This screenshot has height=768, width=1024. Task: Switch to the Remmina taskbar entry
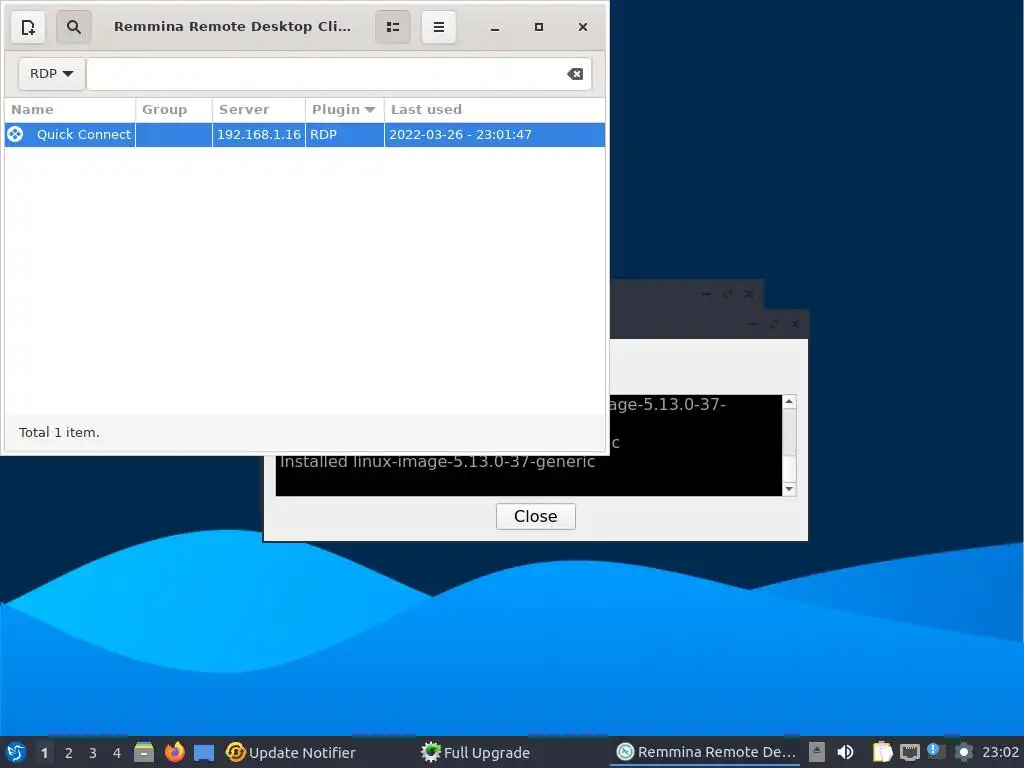coord(706,752)
